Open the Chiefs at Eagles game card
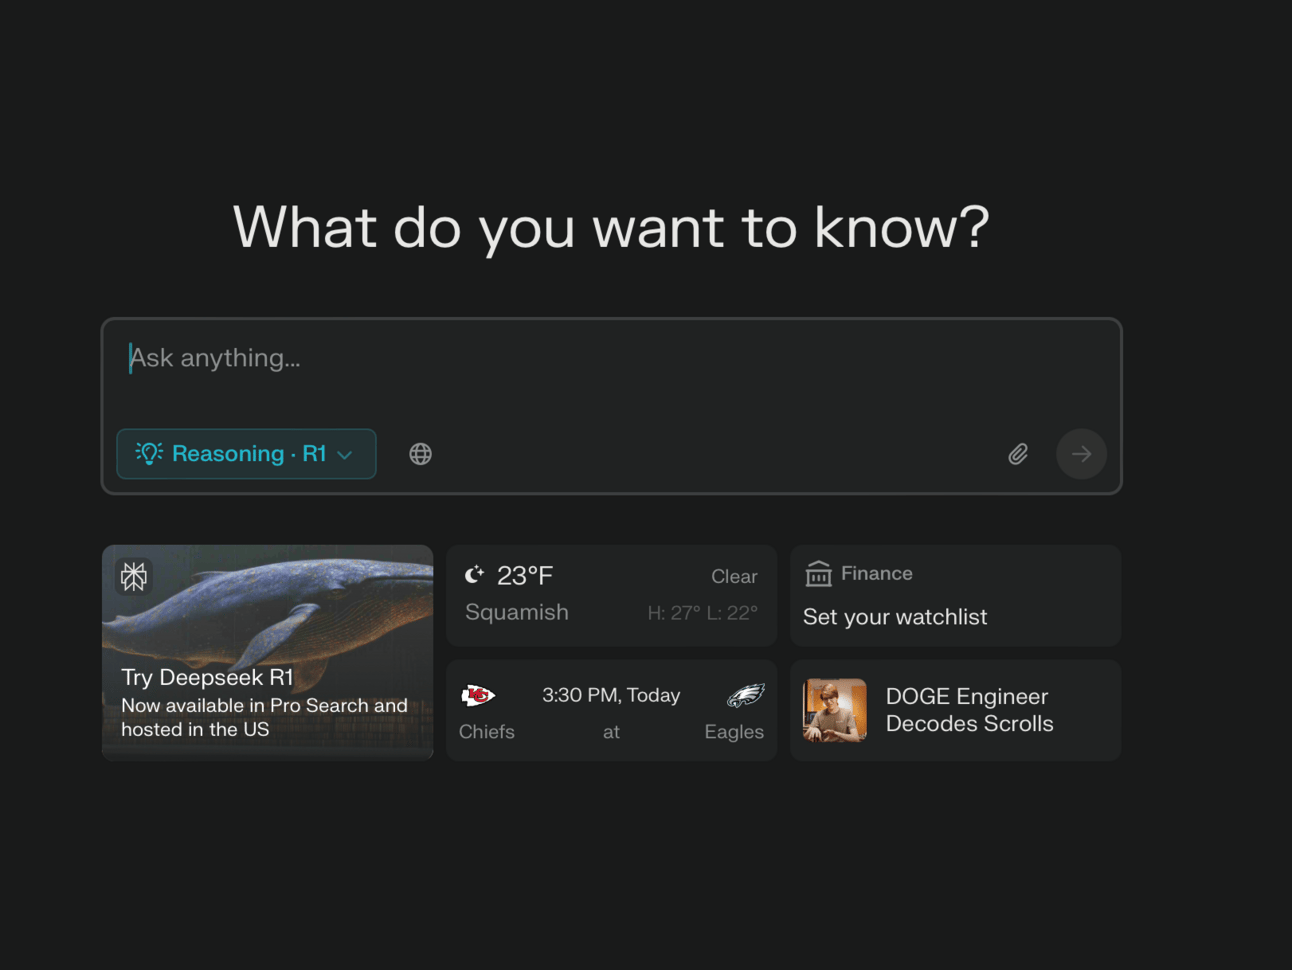 (x=611, y=710)
